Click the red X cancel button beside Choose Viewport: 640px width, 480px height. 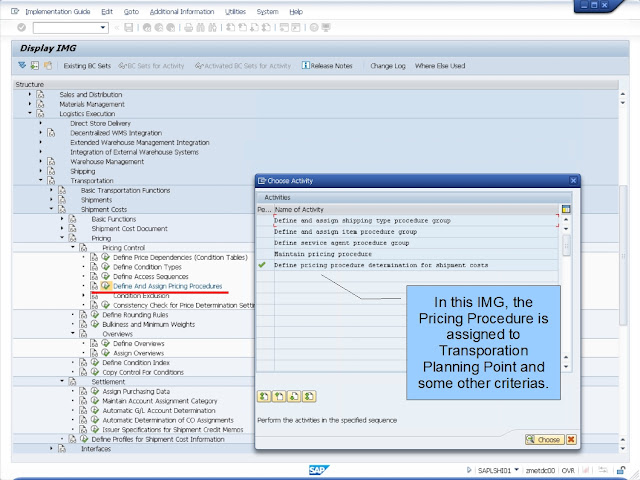tap(571, 439)
